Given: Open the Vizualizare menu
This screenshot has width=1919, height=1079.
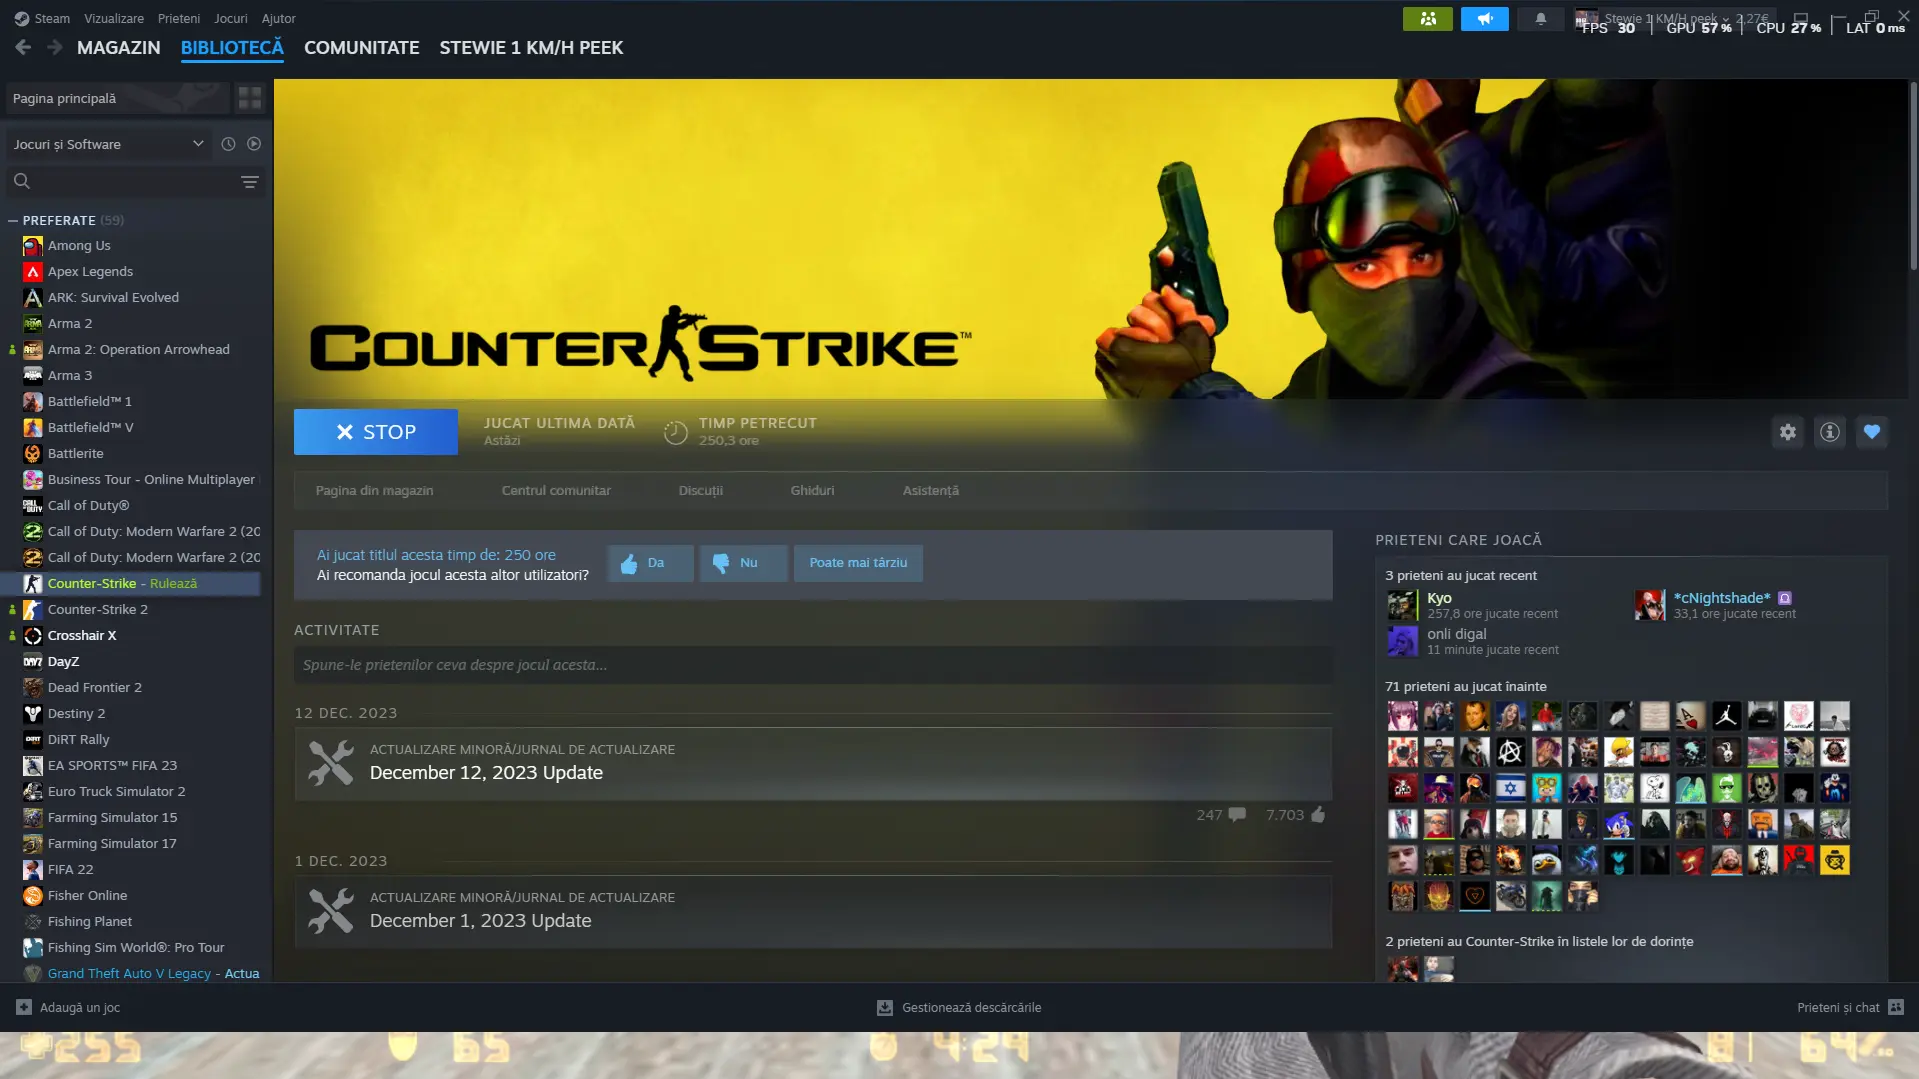Looking at the screenshot, I should point(113,18).
